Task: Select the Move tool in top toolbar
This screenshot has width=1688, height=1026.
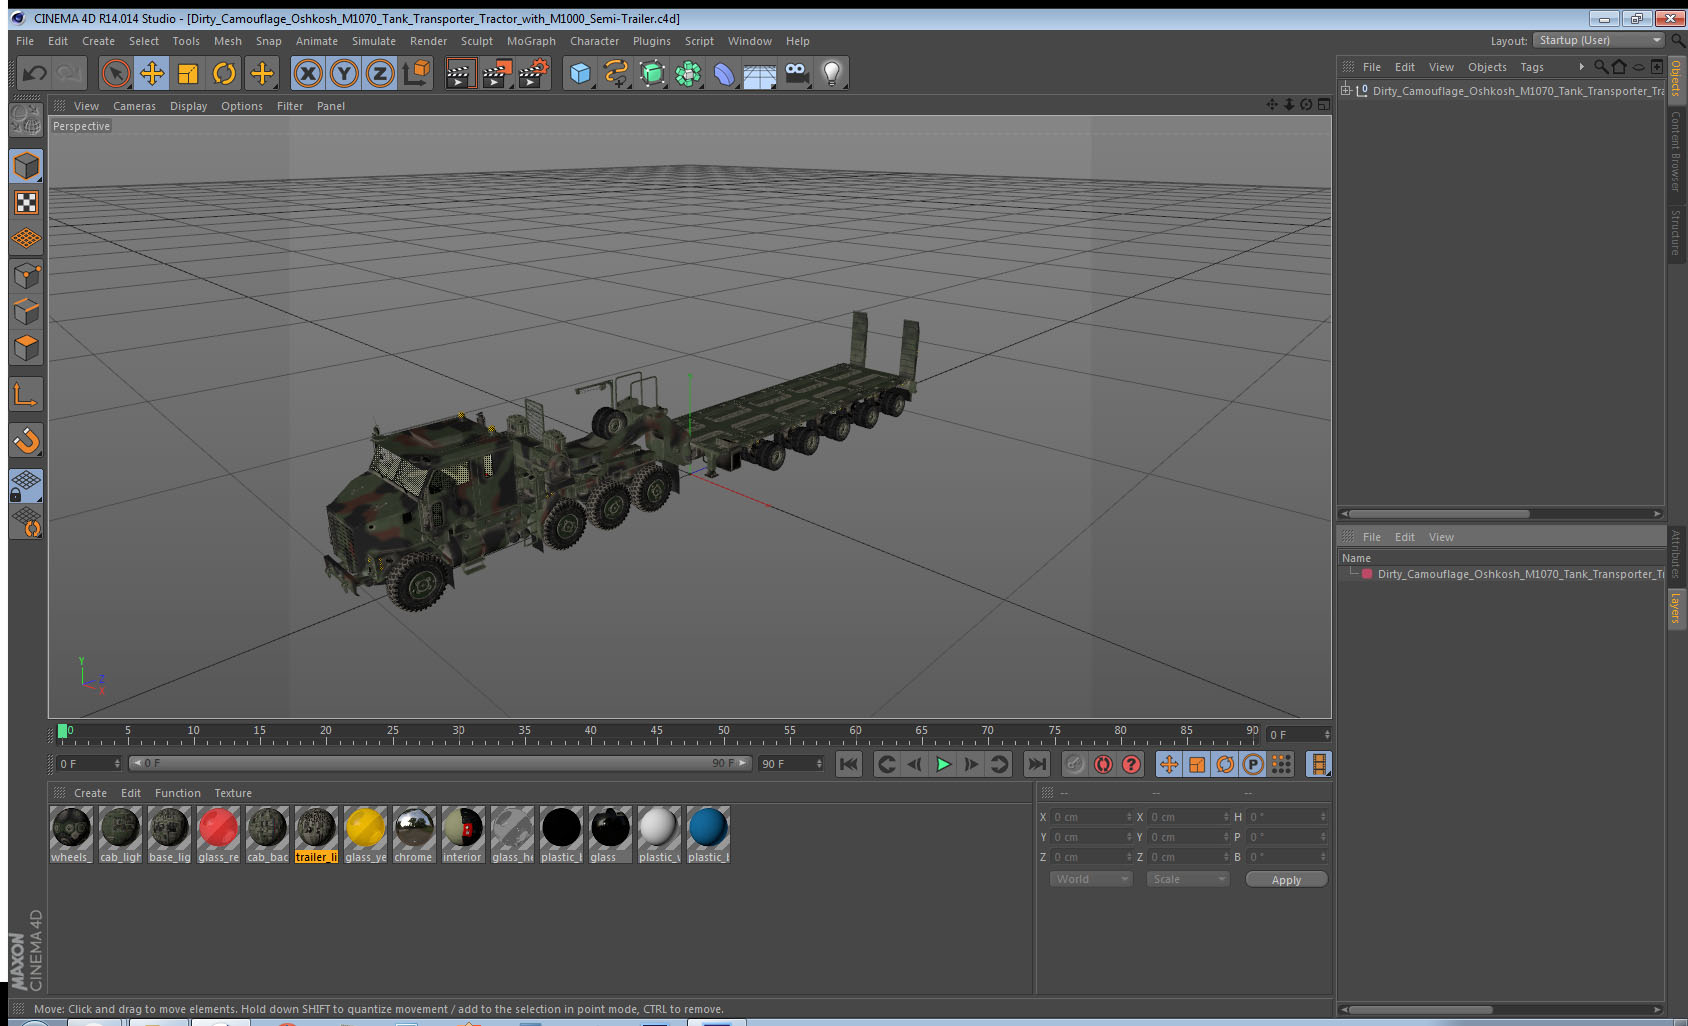Action: pos(152,73)
